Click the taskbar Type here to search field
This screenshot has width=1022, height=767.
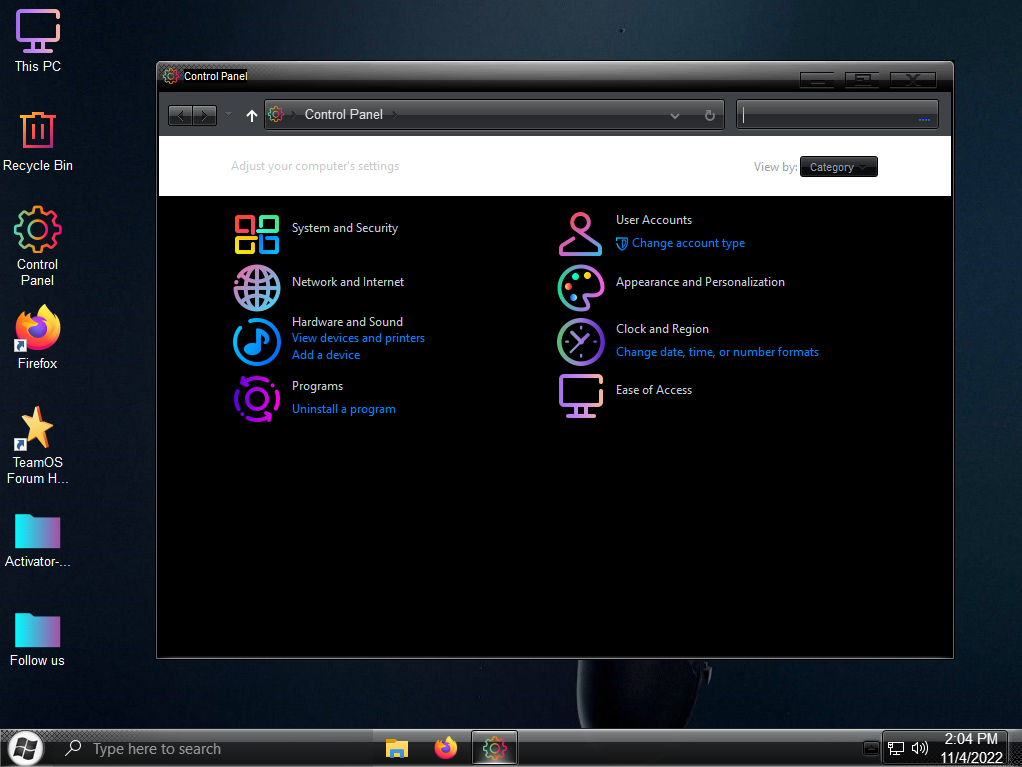click(x=215, y=749)
